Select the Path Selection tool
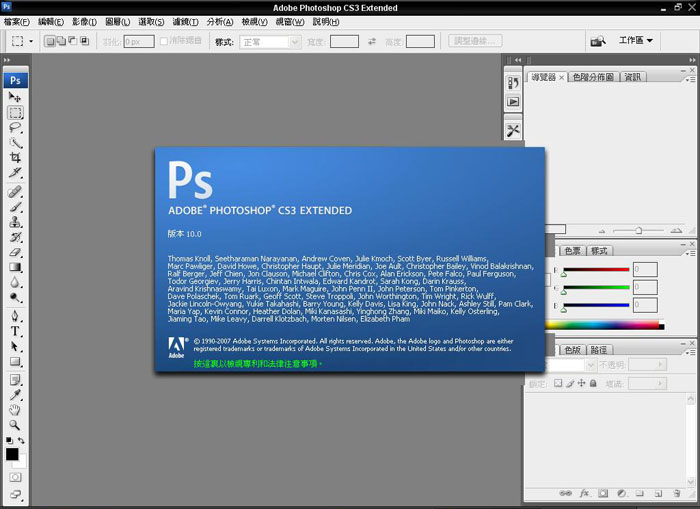The height and width of the screenshot is (509, 700). (15, 346)
